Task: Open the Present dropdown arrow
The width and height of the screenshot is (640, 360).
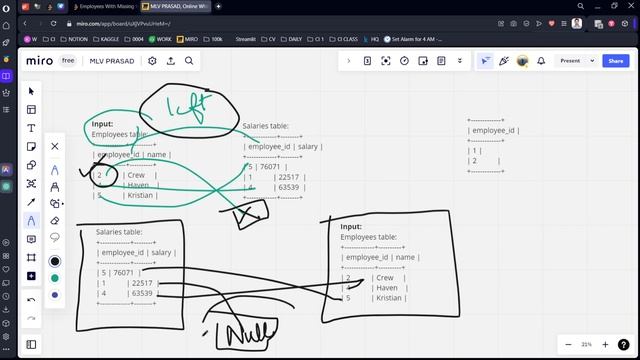Action: (x=592, y=61)
